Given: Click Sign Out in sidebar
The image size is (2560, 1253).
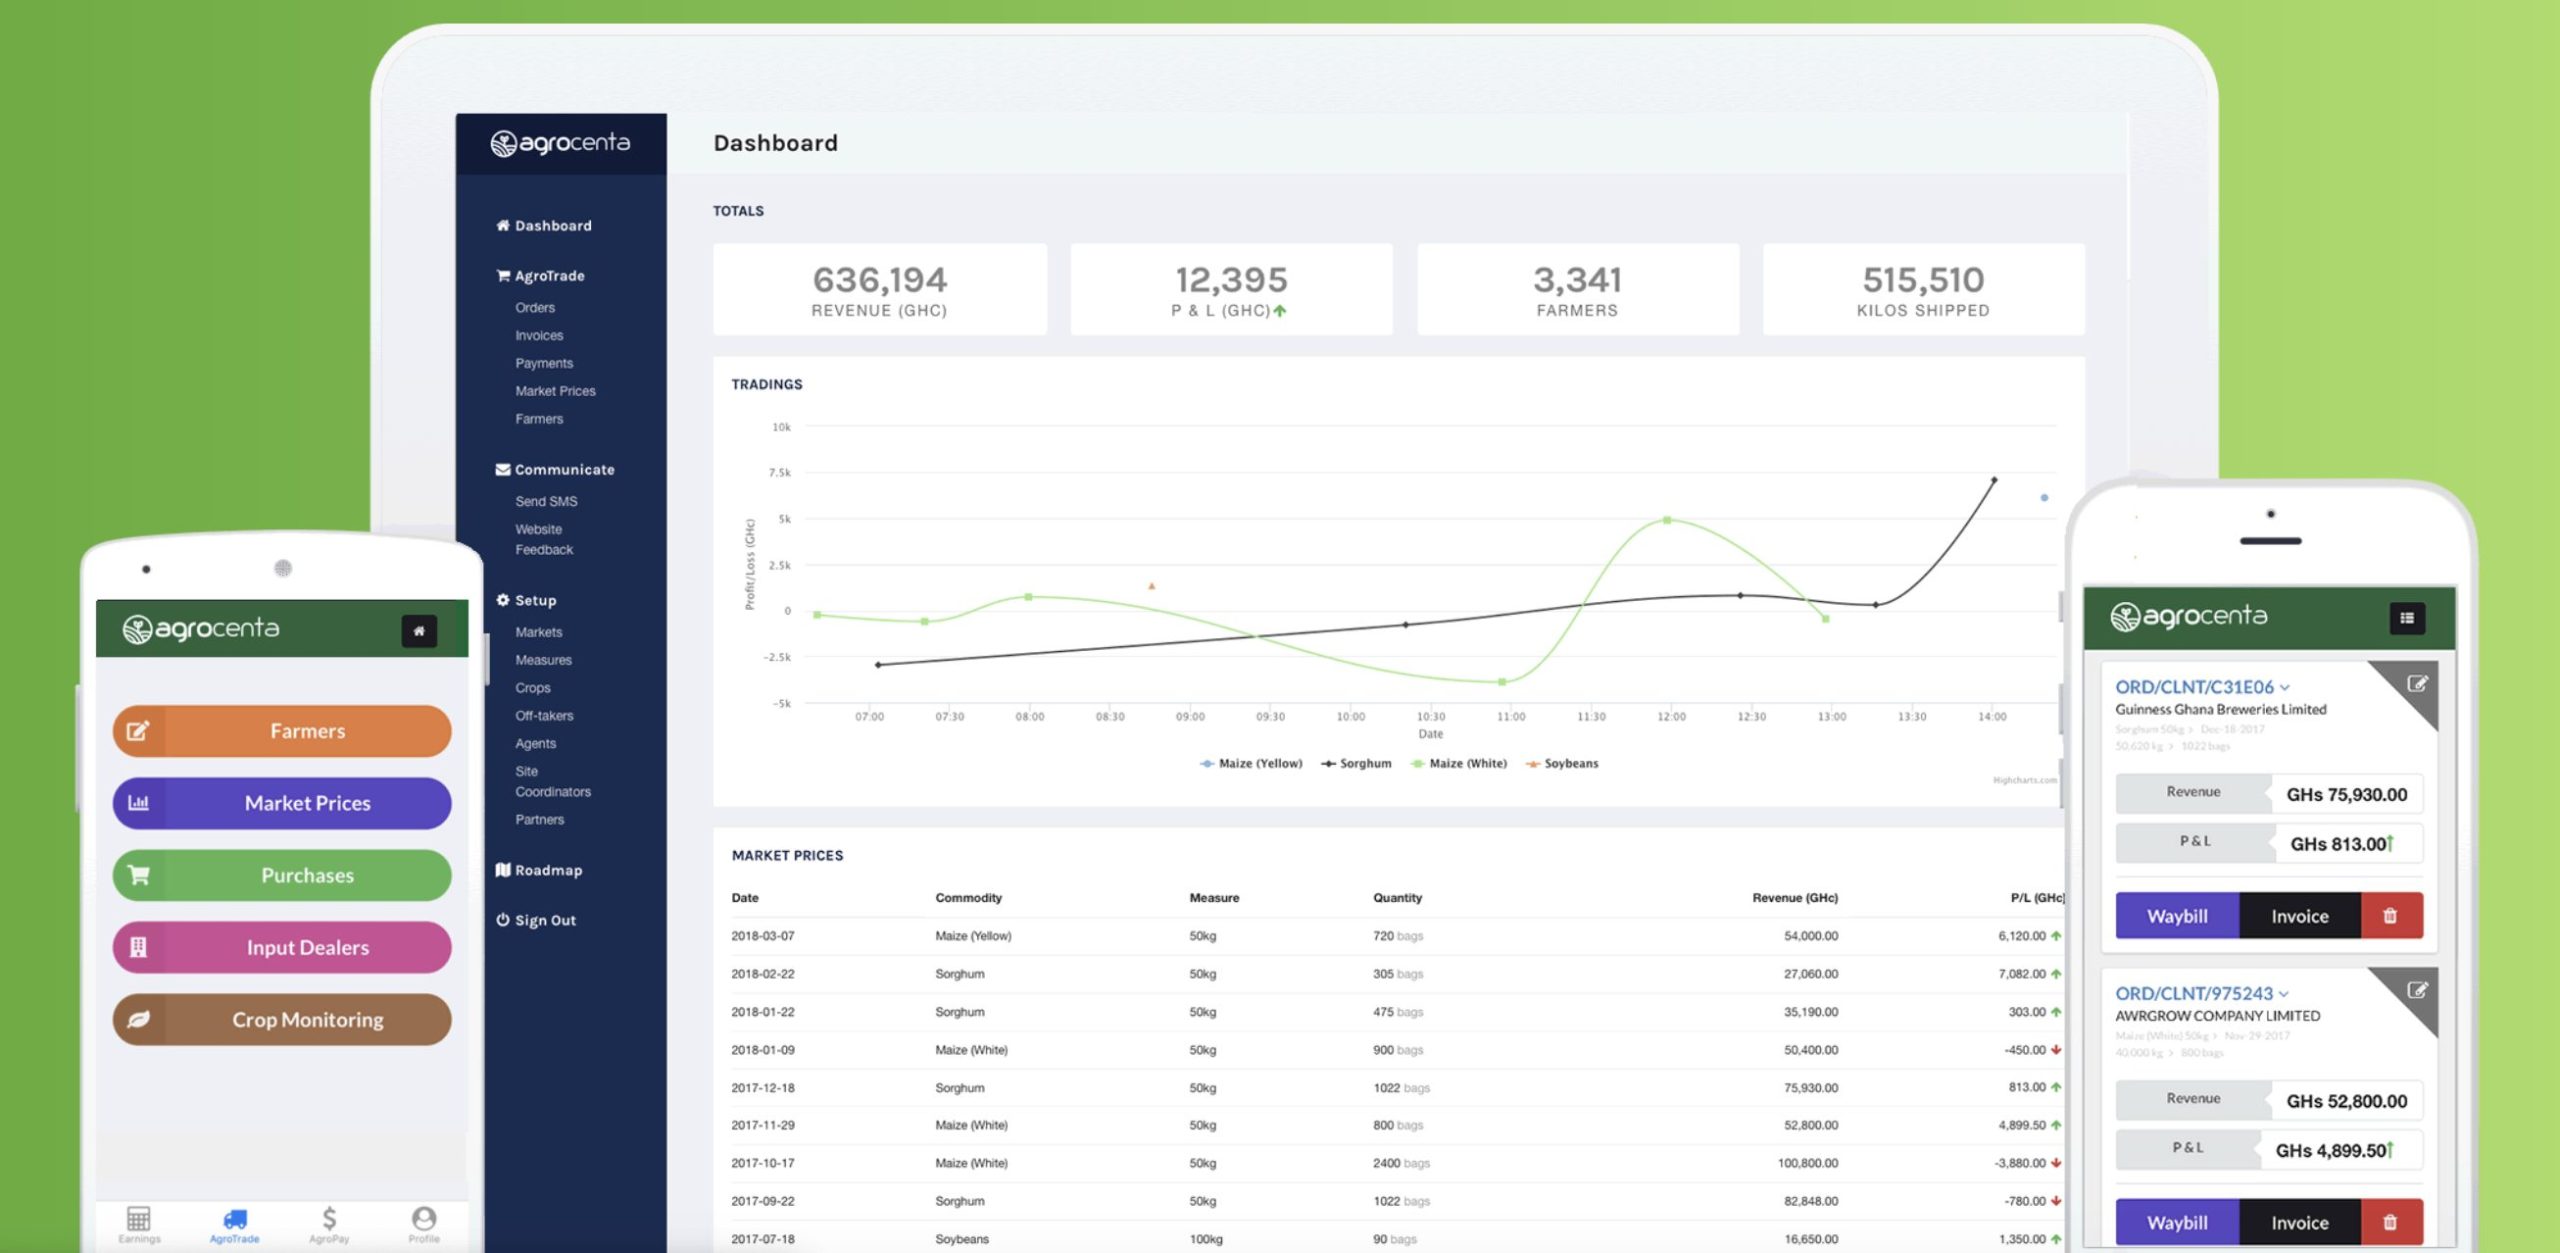Looking at the screenshot, I should point(536,921).
